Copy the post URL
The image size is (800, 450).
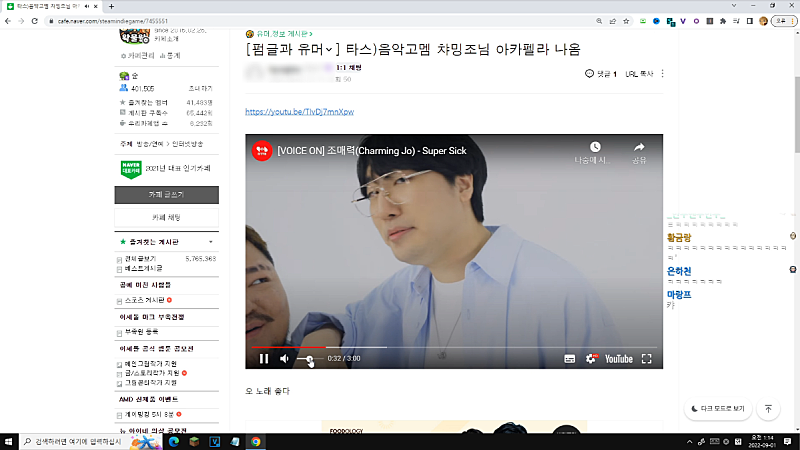pyautogui.click(x=639, y=74)
